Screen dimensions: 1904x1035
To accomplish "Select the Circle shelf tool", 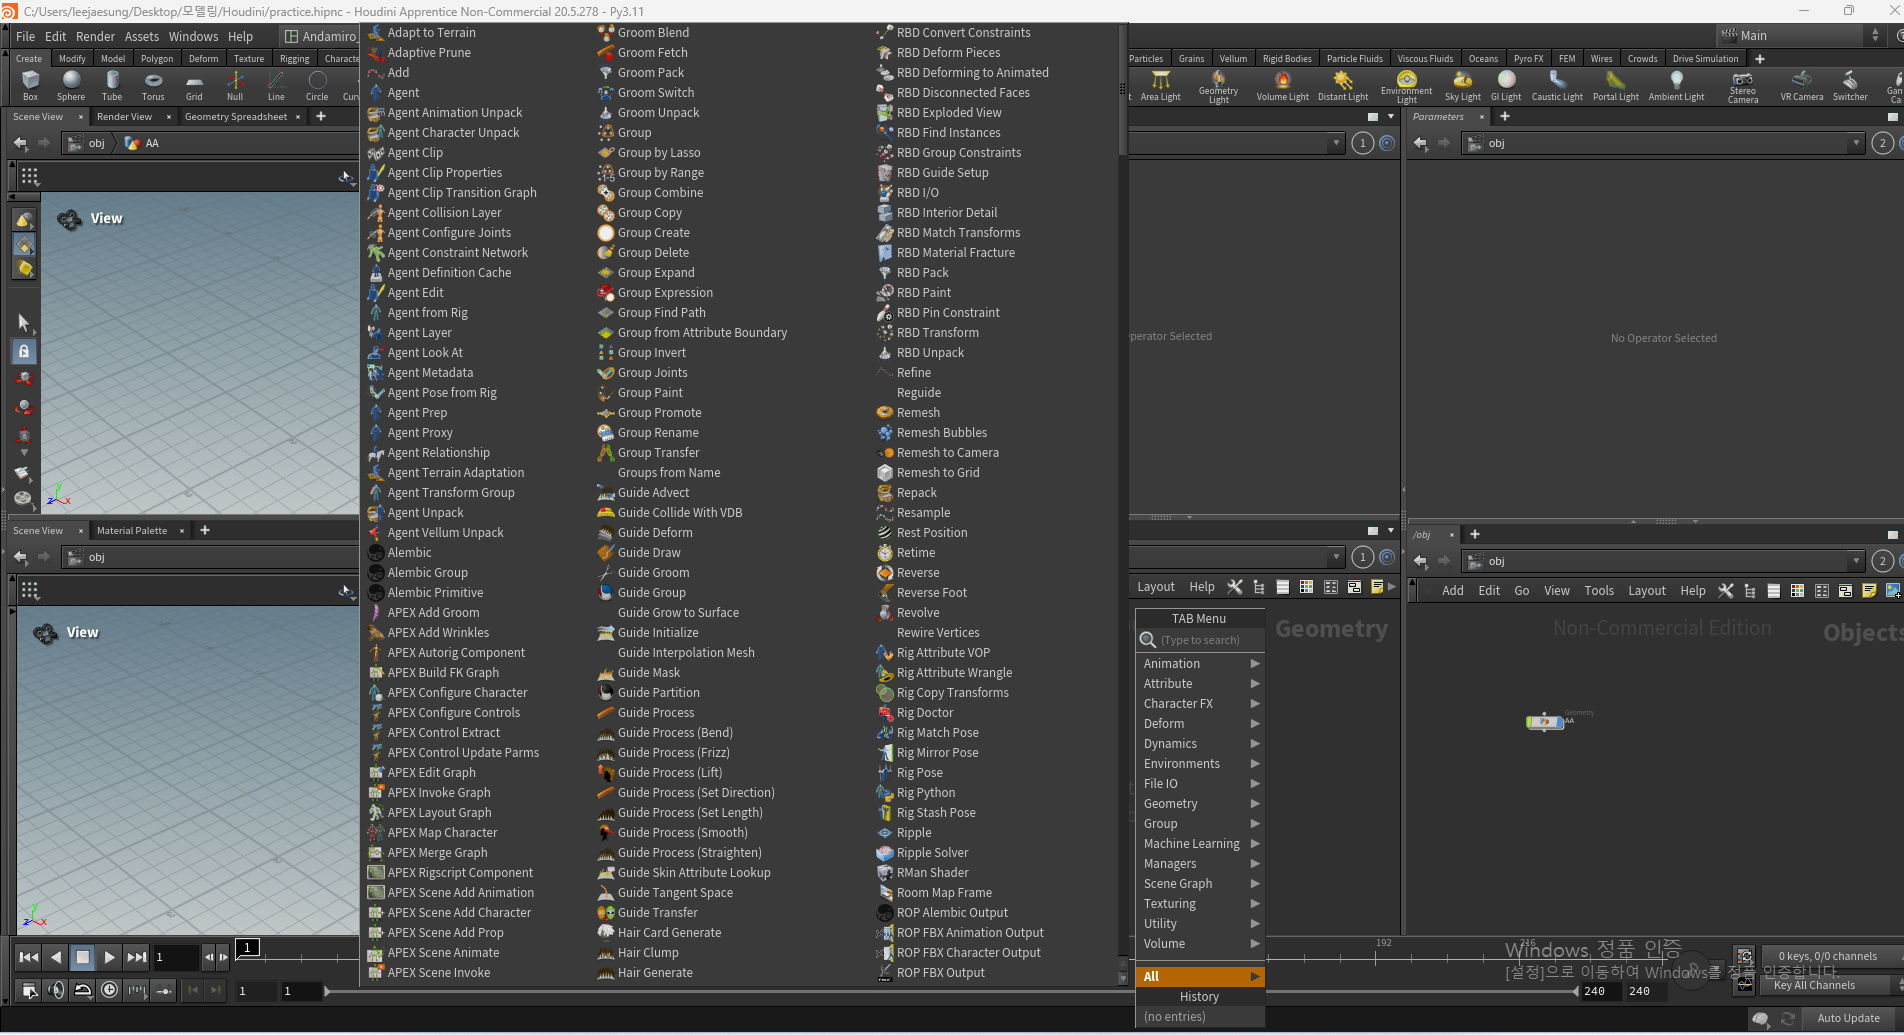I will (x=317, y=85).
